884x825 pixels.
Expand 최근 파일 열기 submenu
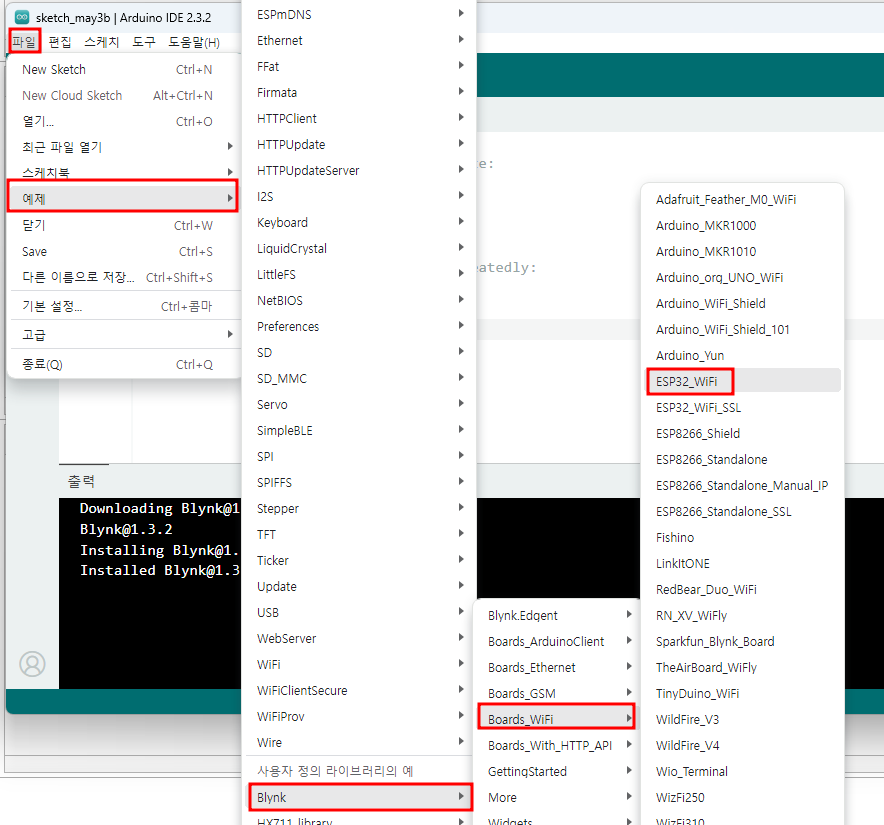[124, 147]
